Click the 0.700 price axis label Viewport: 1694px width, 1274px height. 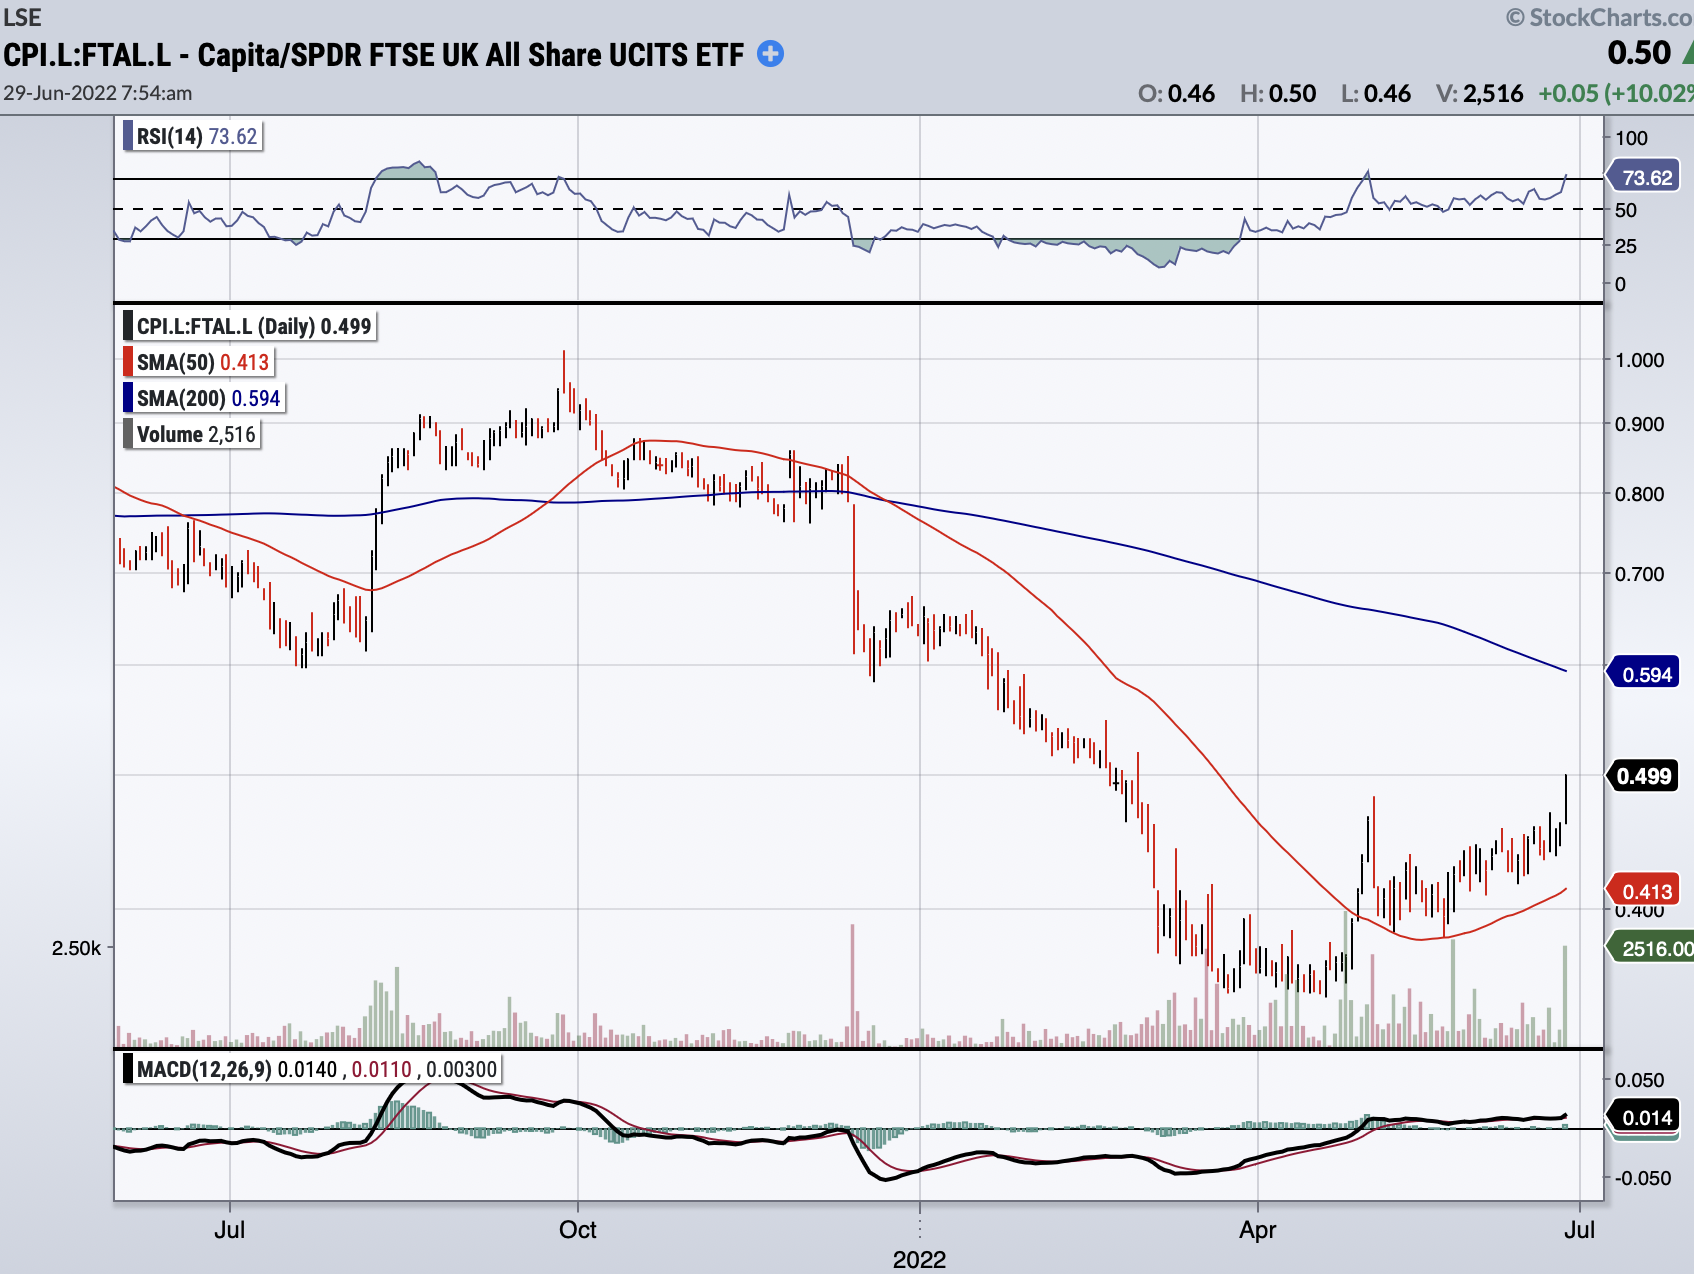(1640, 574)
